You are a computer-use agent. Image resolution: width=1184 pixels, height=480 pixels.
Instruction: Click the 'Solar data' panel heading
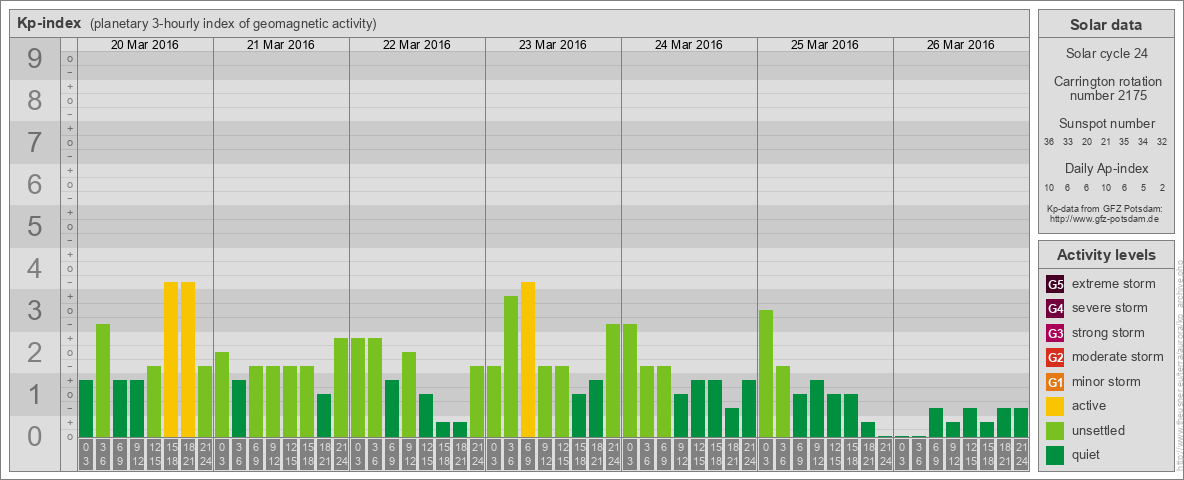1106,25
